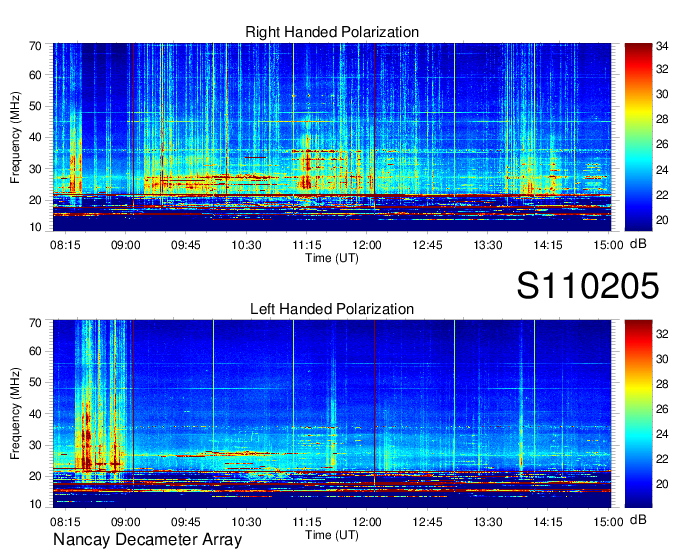Click the 09:00 tick under Right Handed plot

pyautogui.click(x=125, y=245)
